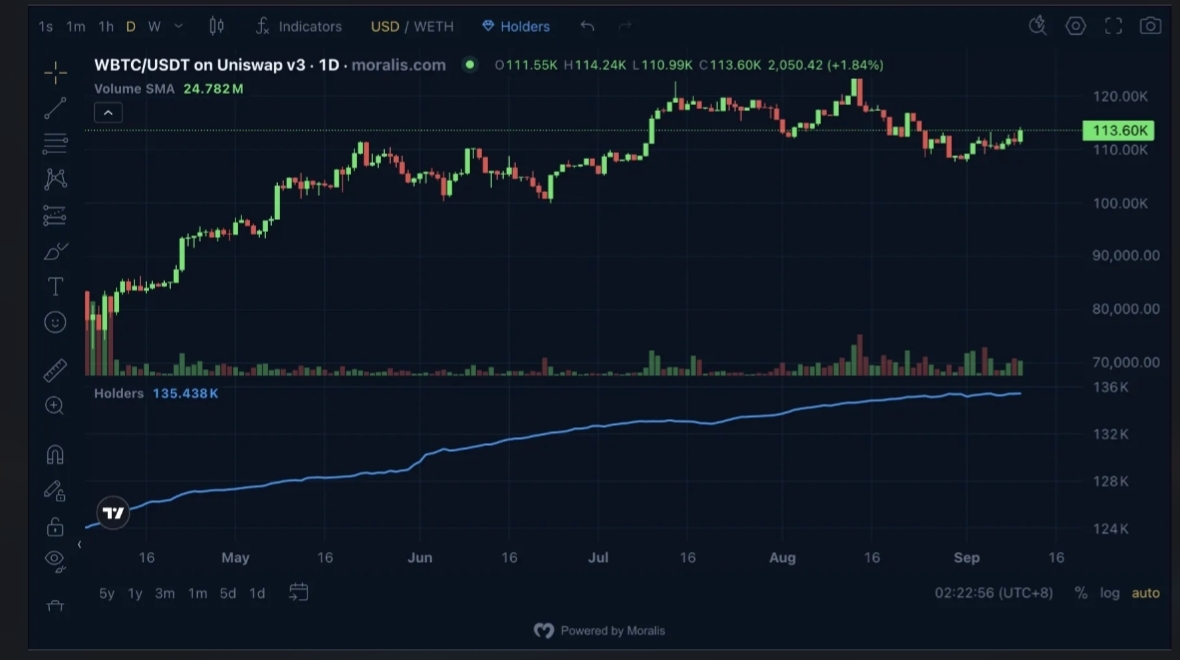Lock all drawing tools
This screenshot has height=660, width=1180.
point(55,526)
